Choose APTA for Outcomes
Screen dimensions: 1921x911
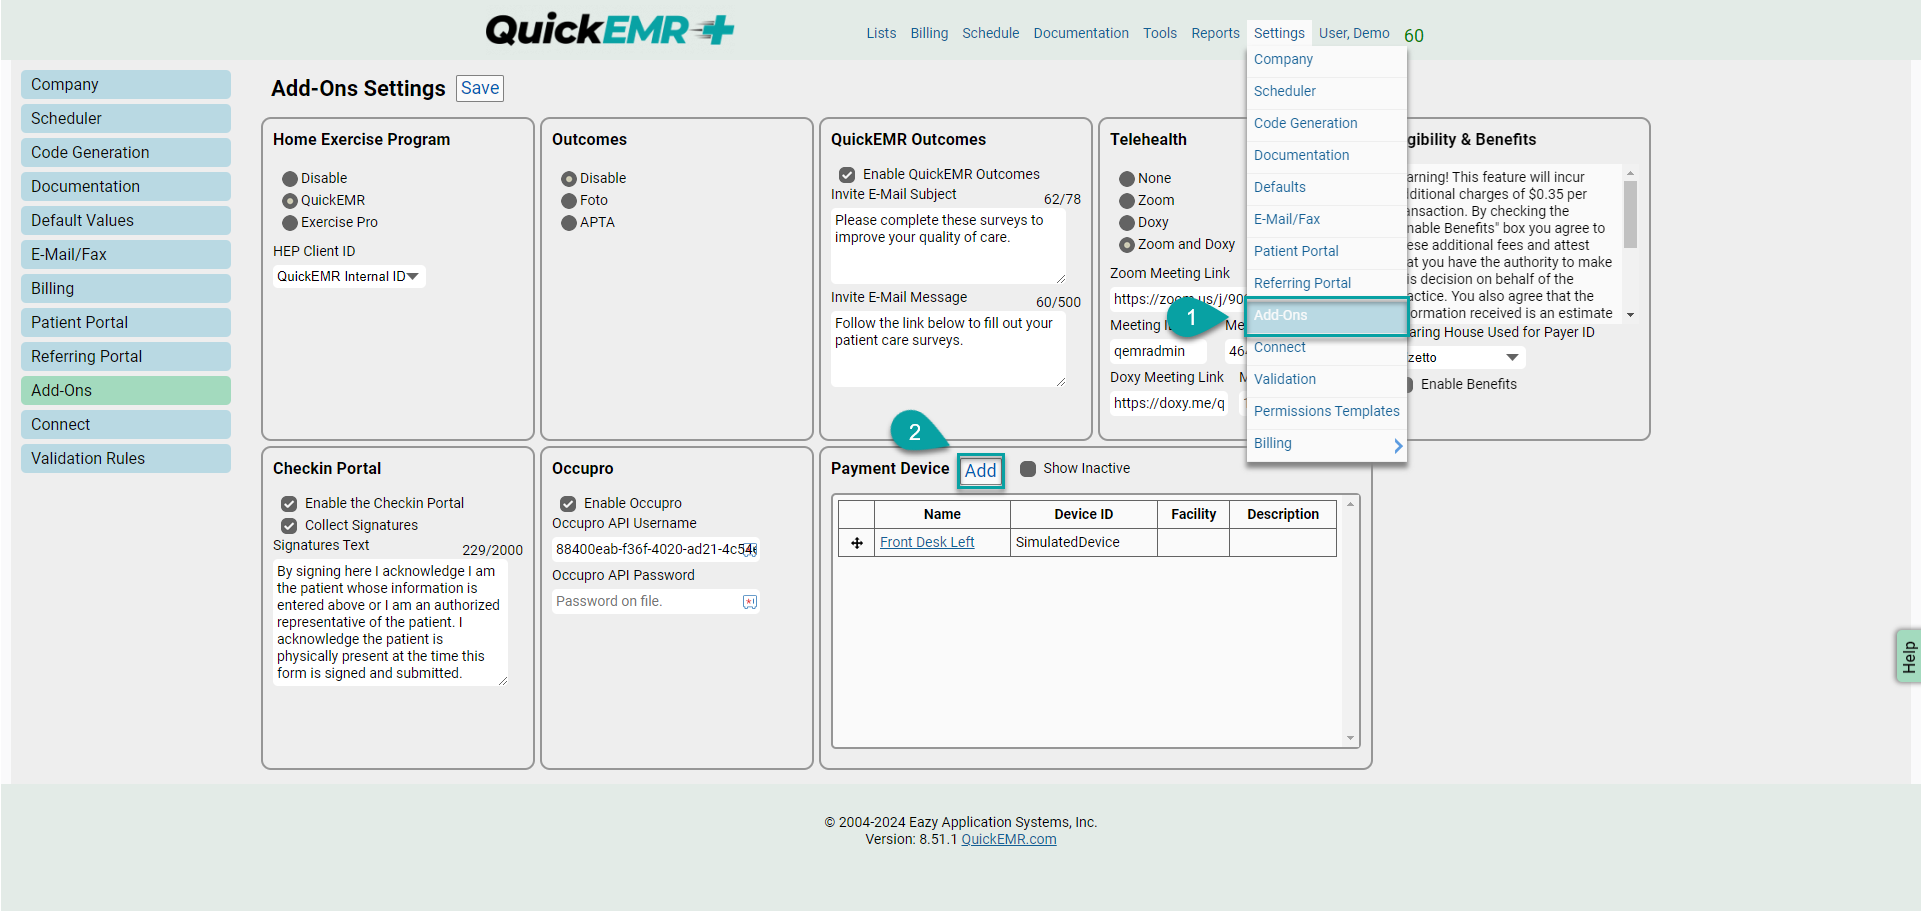[x=569, y=223]
